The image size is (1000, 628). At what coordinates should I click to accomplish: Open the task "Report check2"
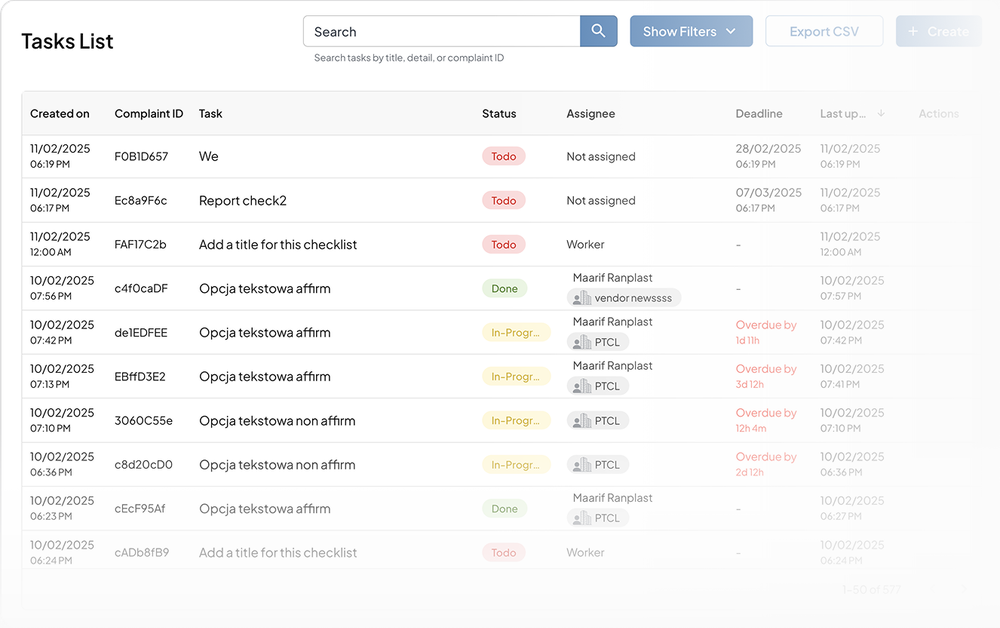[x=242, y=200]
